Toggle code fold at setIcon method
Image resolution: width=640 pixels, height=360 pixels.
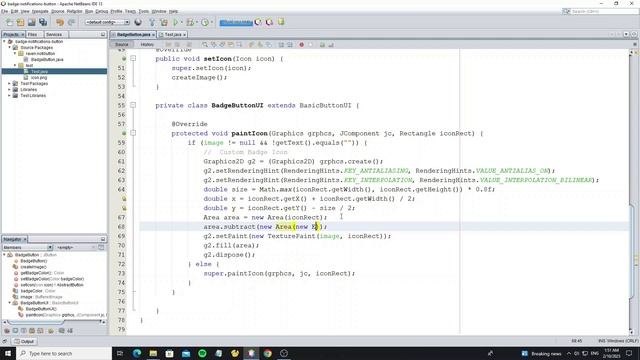[133, 59]
